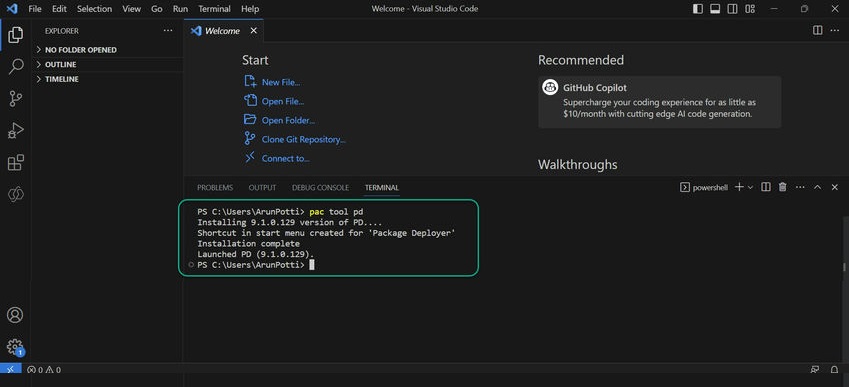Open the launch profile dropdown arrow
849x387 pixels.
tap(750, 187)
